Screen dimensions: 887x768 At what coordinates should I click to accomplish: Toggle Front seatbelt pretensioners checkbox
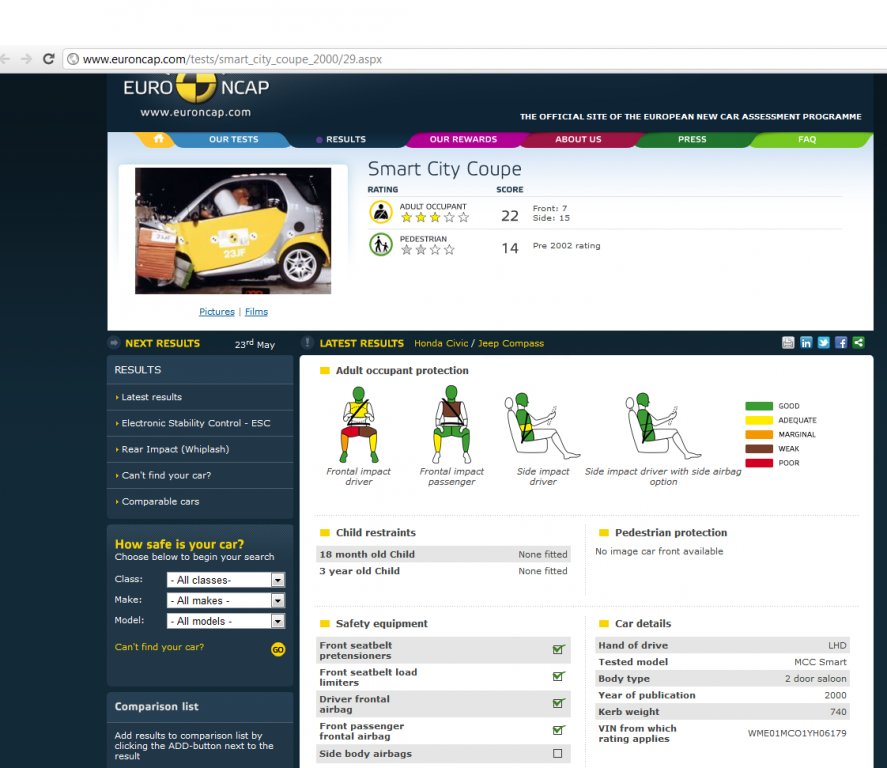[558, 649]
